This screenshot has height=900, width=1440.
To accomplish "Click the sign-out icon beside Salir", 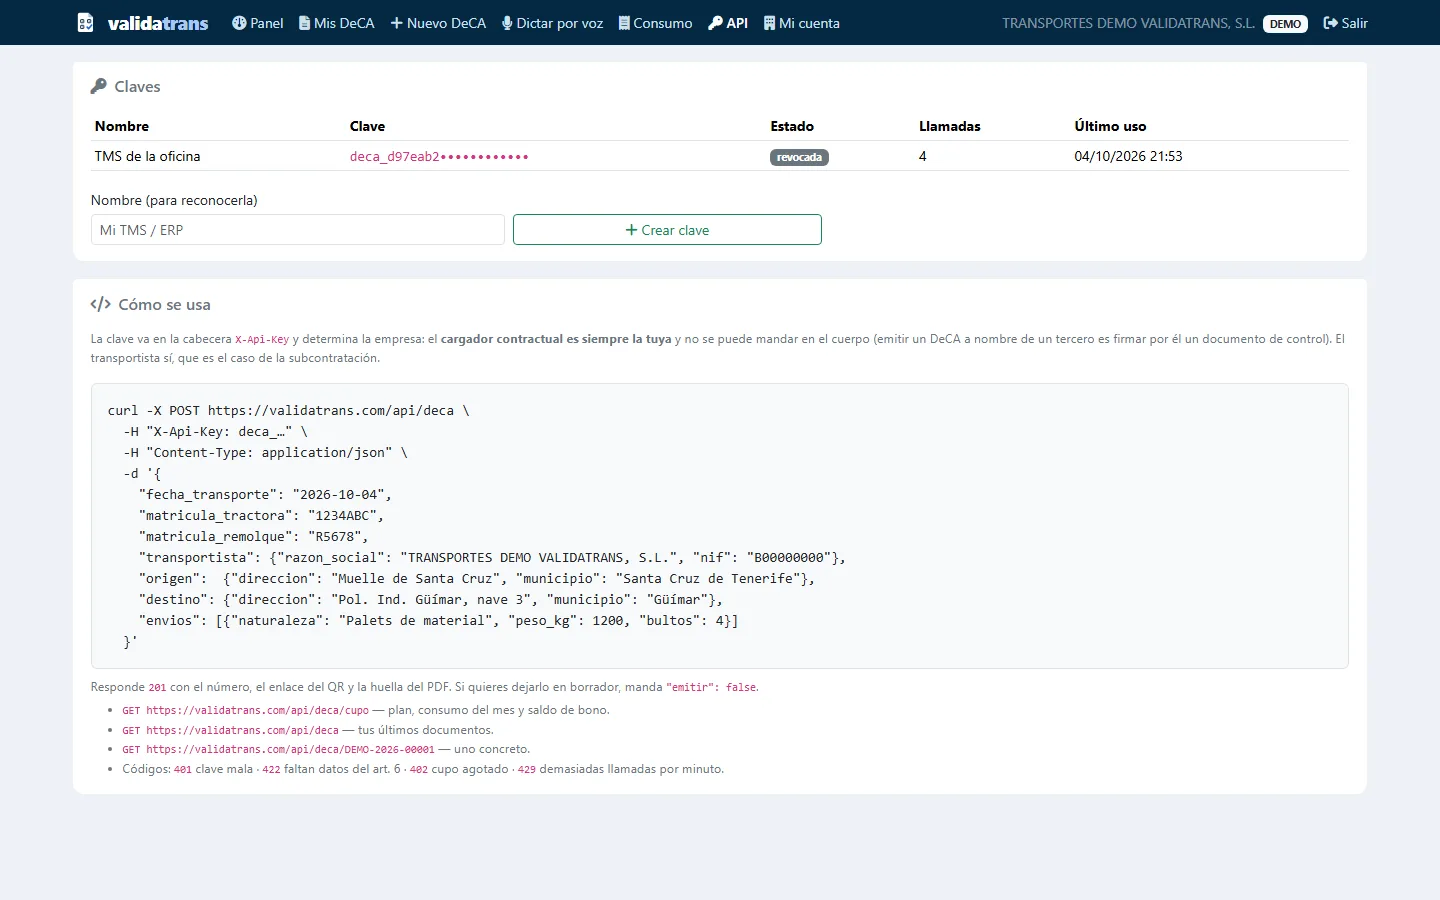I will (1331, 23).
